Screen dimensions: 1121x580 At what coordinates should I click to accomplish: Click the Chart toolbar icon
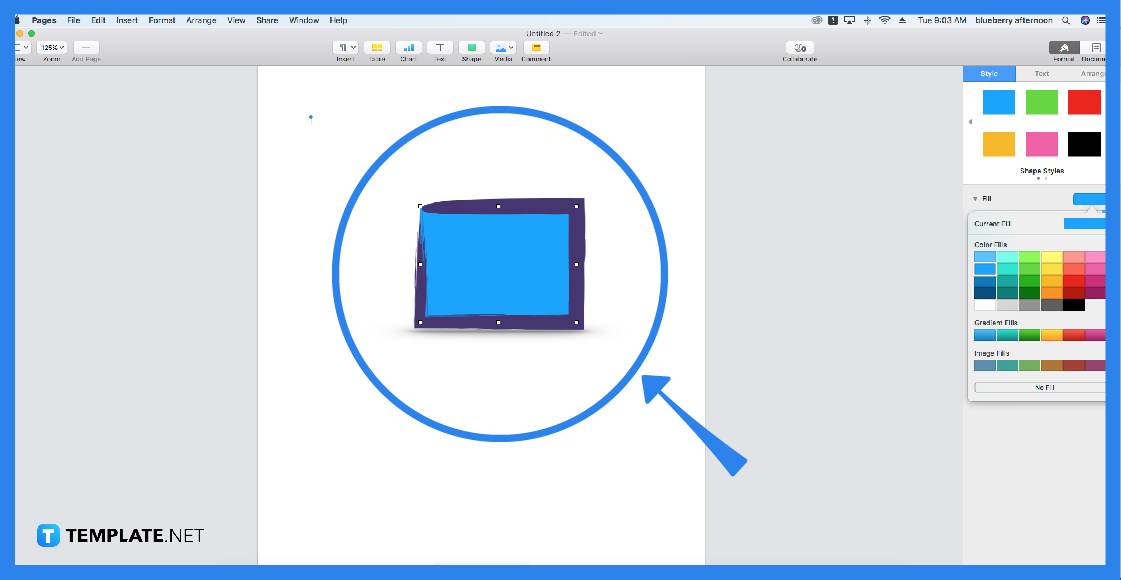pos(408,48)
